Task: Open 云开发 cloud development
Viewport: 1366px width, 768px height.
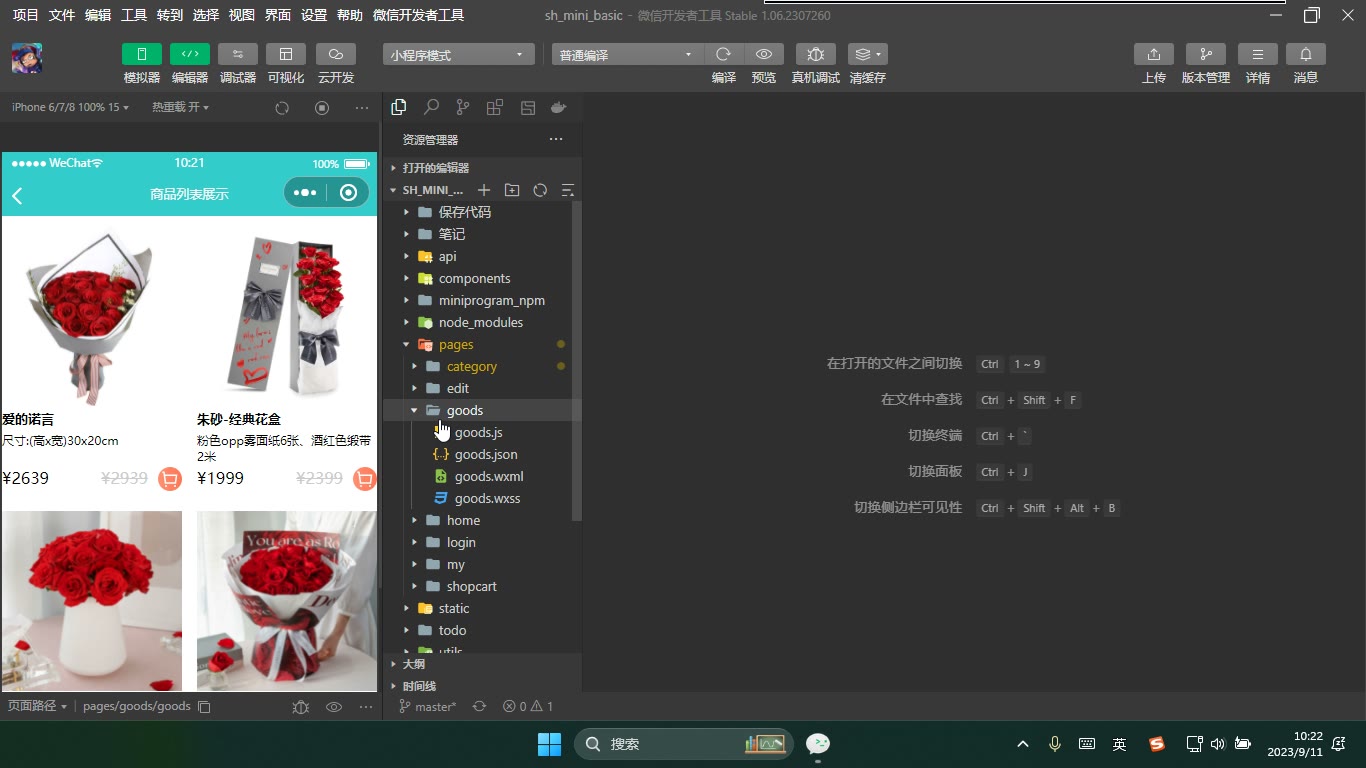Action: pos(336,54)
